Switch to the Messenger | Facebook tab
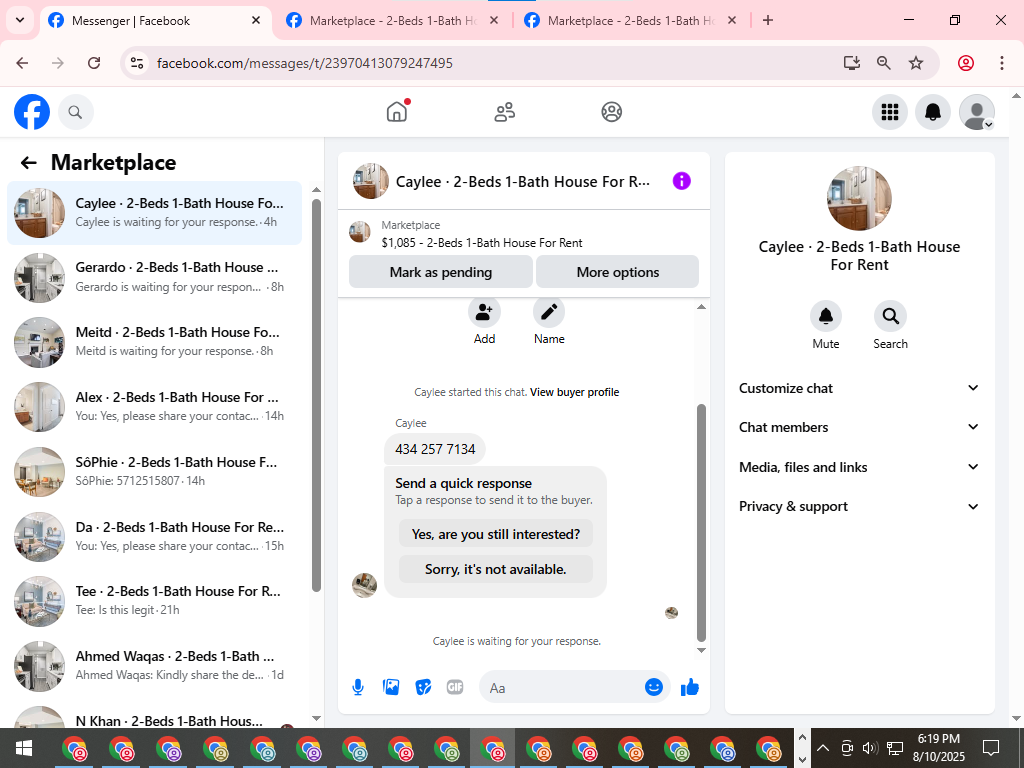 [x=155, y=21]
